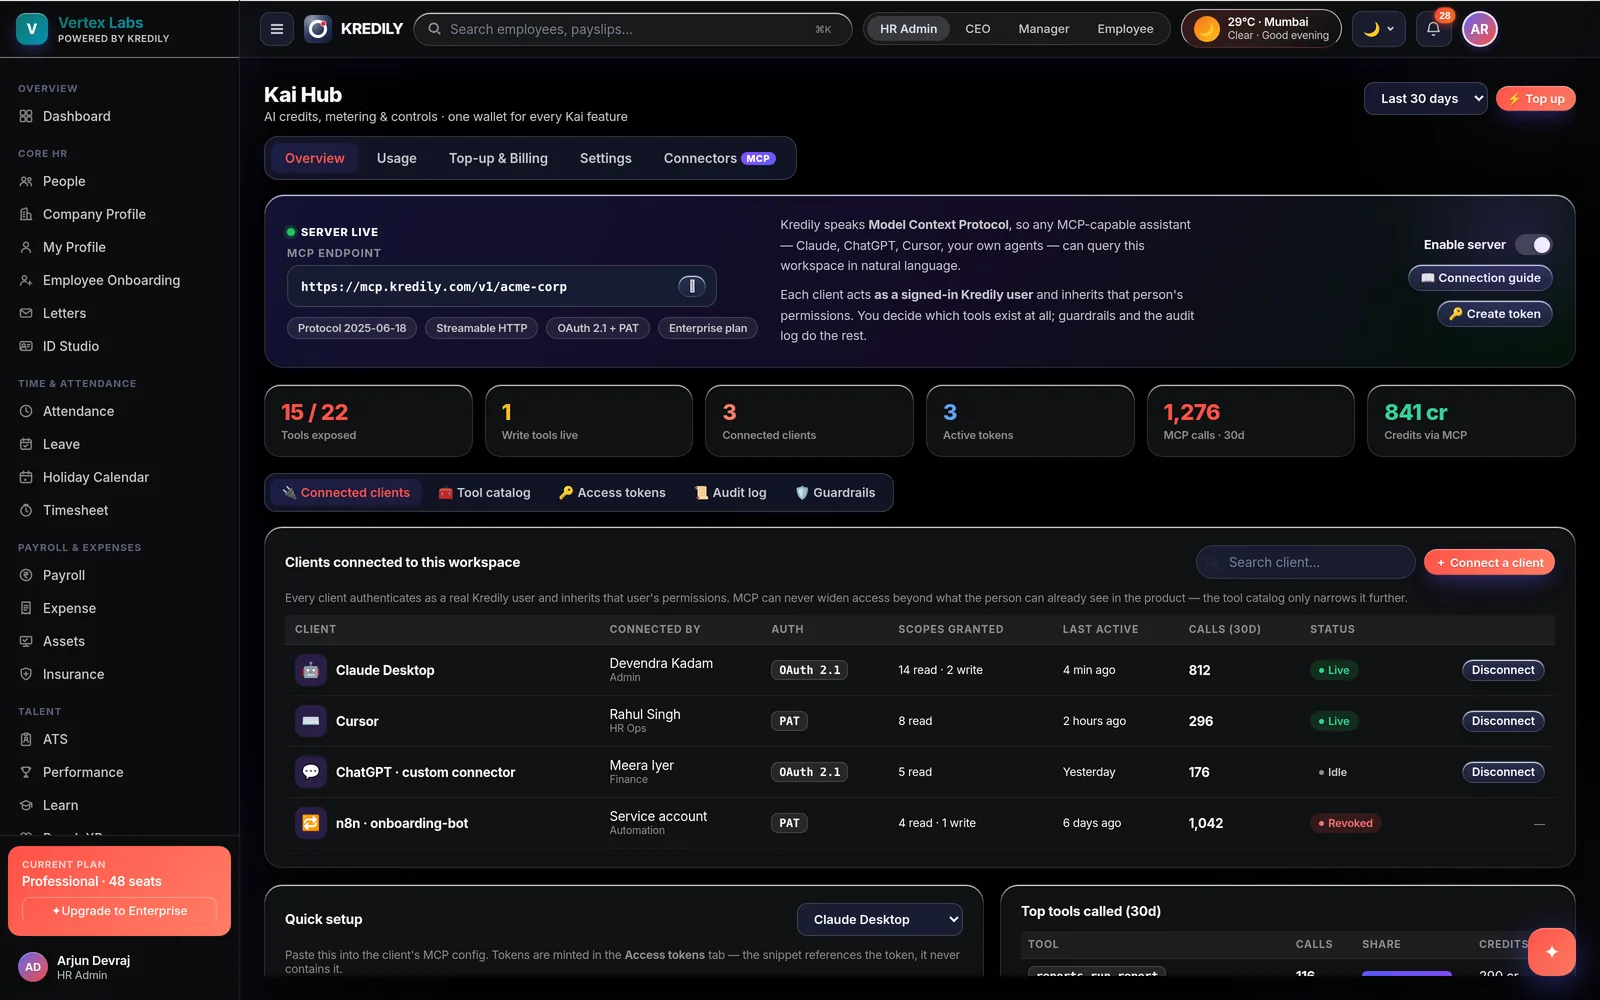This screenshot has height=1000, width=1600.
Task: Click the 29°C Mumbai weather widget
Action: click(1261, 29)
